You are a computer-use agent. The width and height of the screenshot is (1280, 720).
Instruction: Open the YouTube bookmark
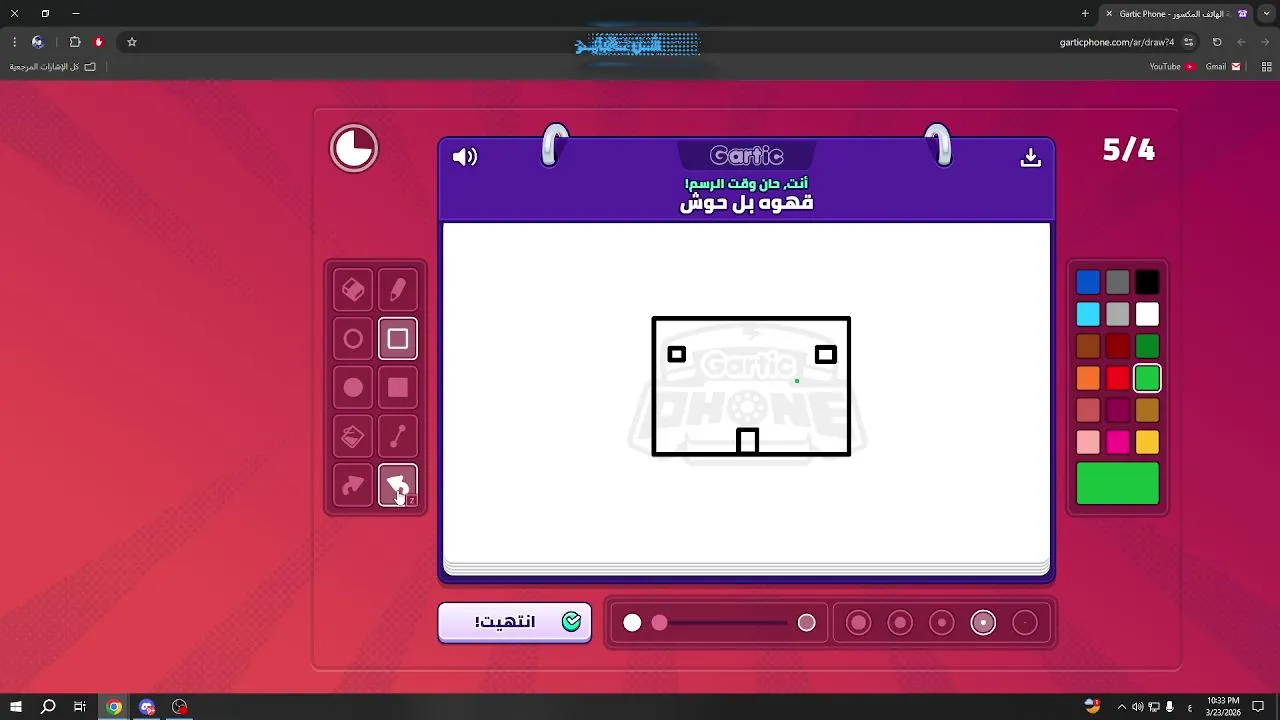1172,67
